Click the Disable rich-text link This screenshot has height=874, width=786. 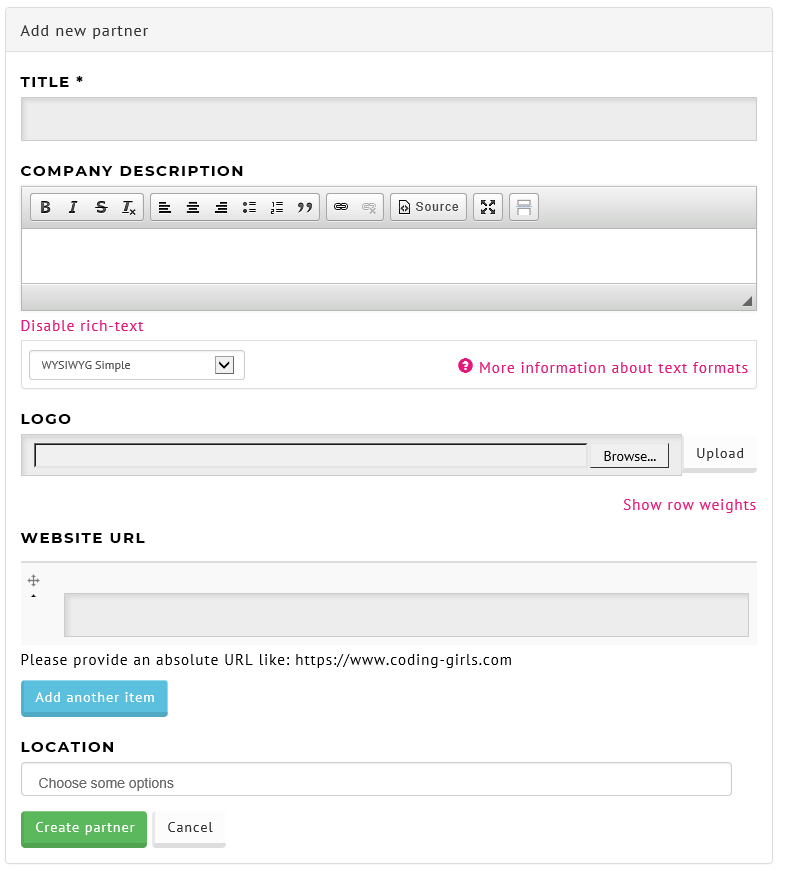pyautogui.click(x=82, y=326)
